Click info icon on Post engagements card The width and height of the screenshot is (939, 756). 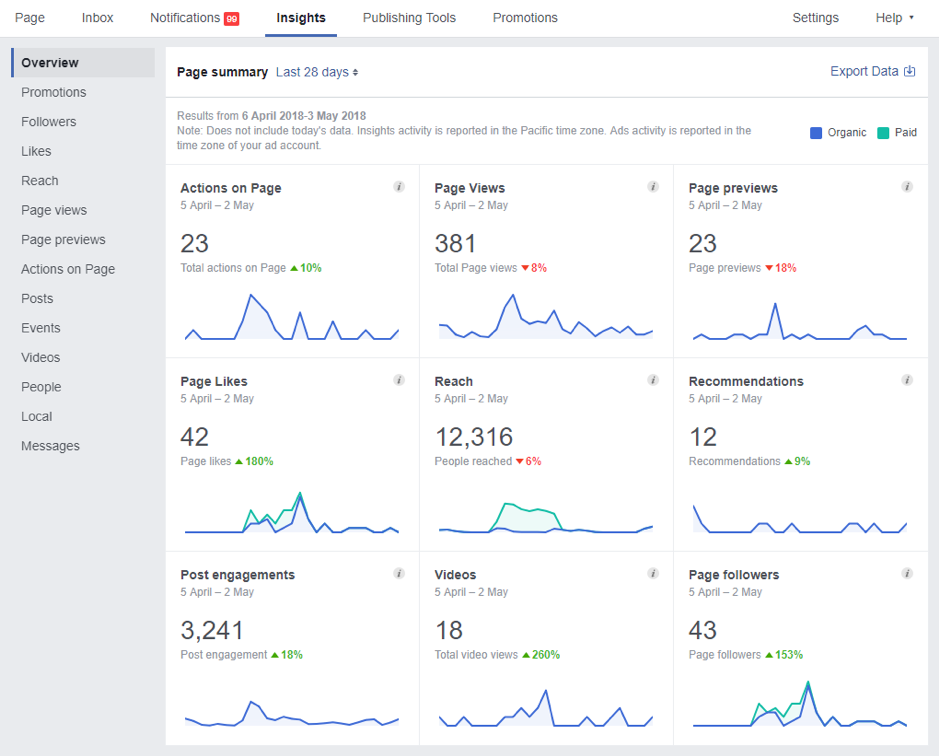point(399,573)
